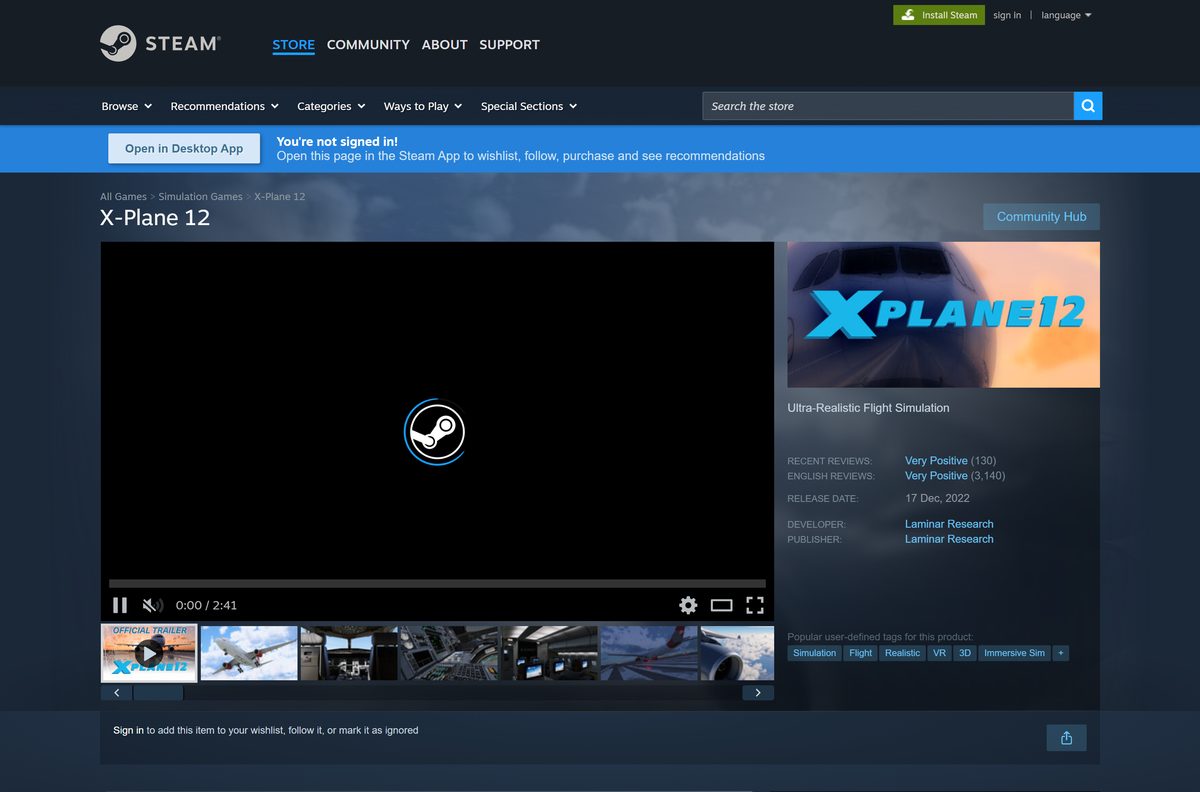
Task: Open the language dropdown
Action: [x=1066, y=15]
